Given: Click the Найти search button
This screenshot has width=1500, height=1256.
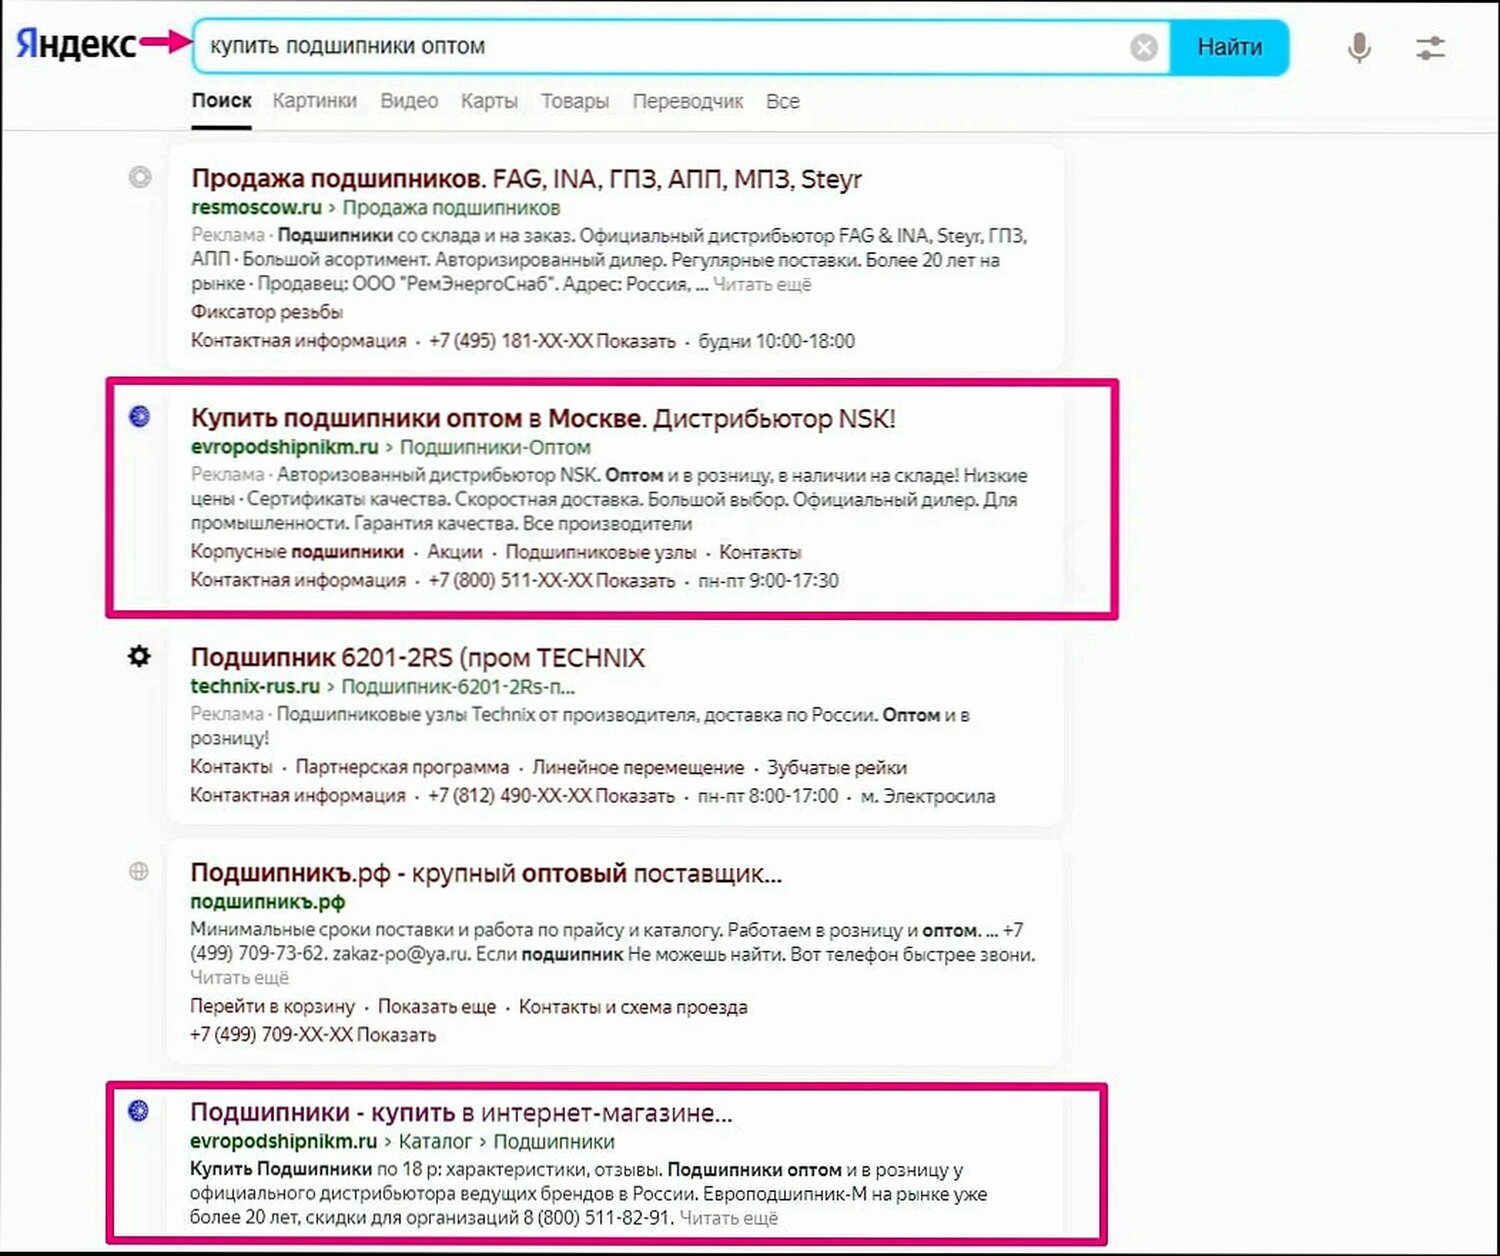Looking at the screenshot, I should (1229, 46).
